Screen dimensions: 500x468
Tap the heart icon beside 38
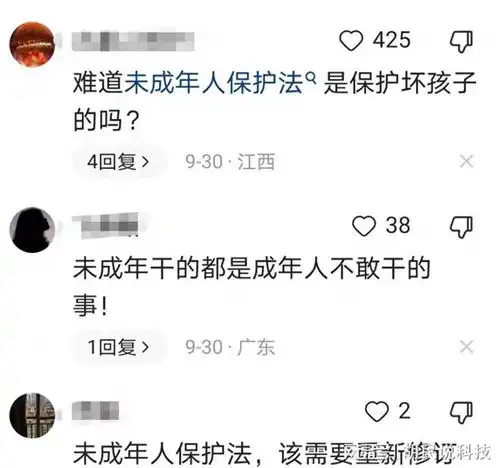[364, 226]
